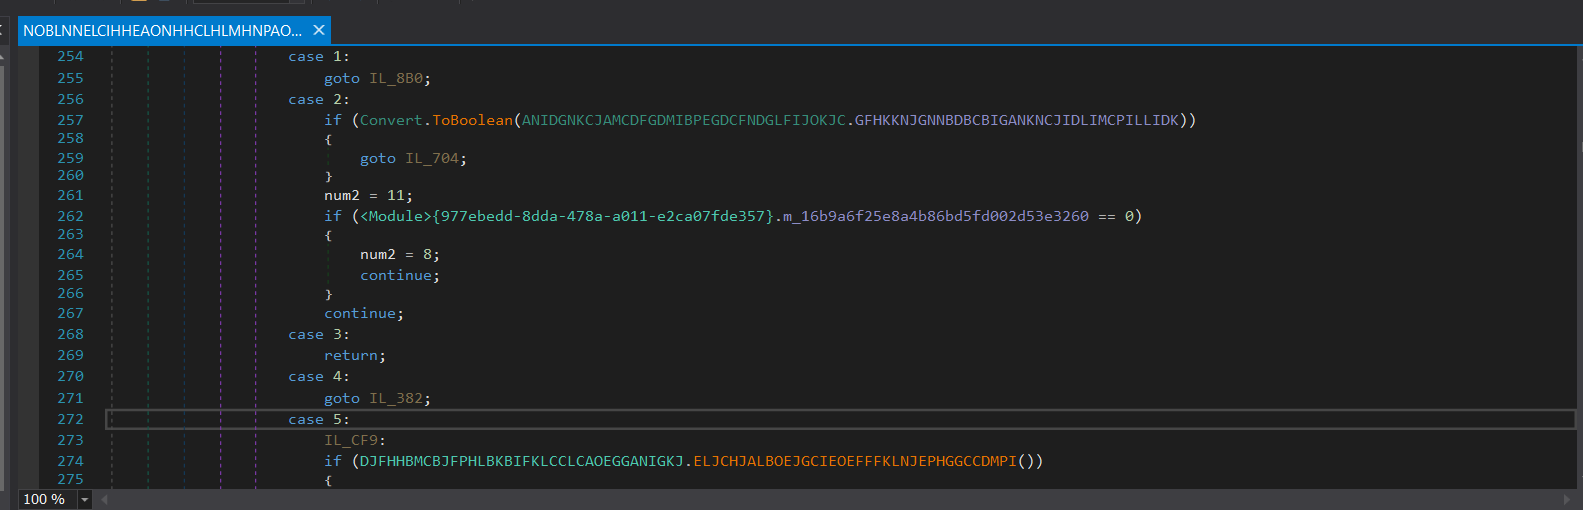Open the 100 % zoom dropdown

click(x=85, y=499)
